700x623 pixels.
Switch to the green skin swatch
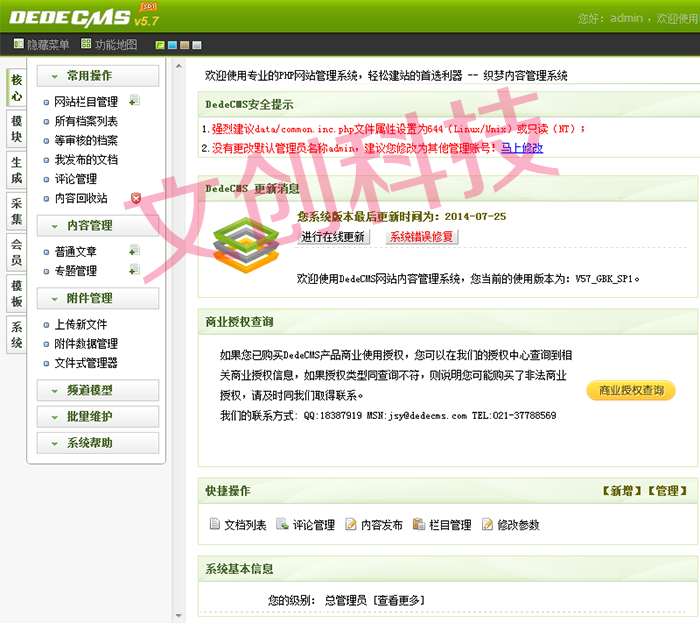click(160, 45)
